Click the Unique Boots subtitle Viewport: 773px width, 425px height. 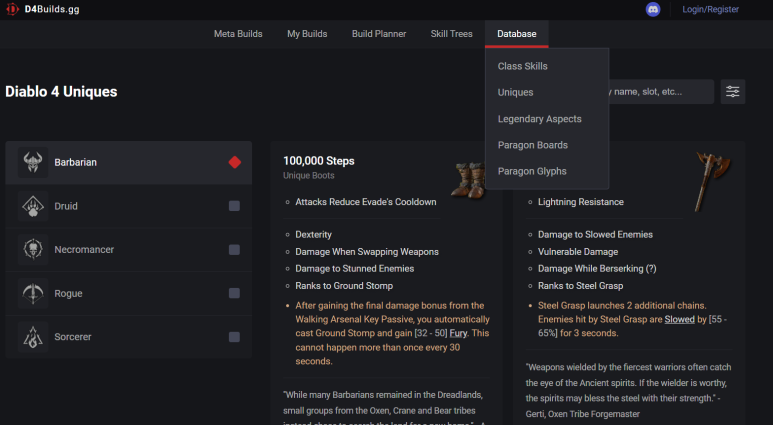[309, 176]
